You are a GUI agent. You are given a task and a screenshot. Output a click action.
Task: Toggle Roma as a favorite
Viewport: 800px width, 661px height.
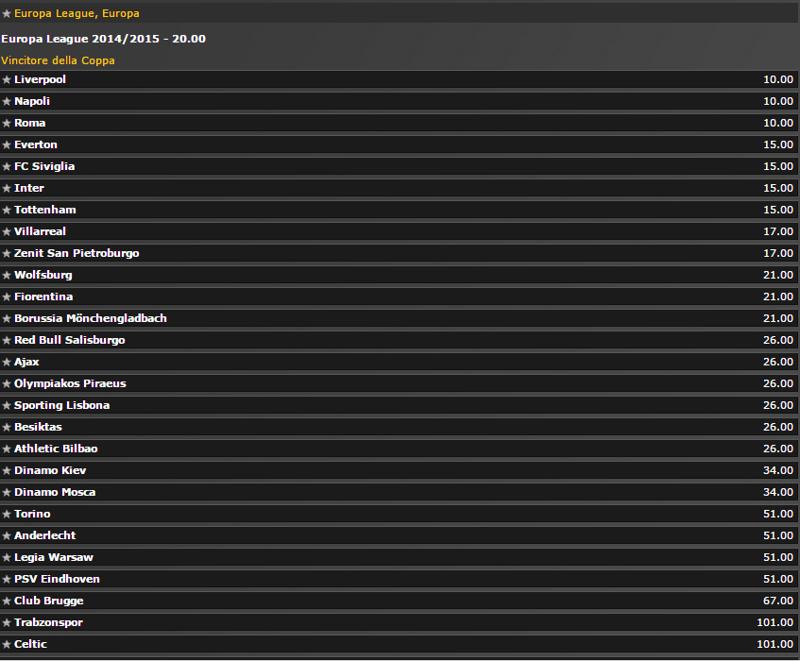click(x=9, y=122)
